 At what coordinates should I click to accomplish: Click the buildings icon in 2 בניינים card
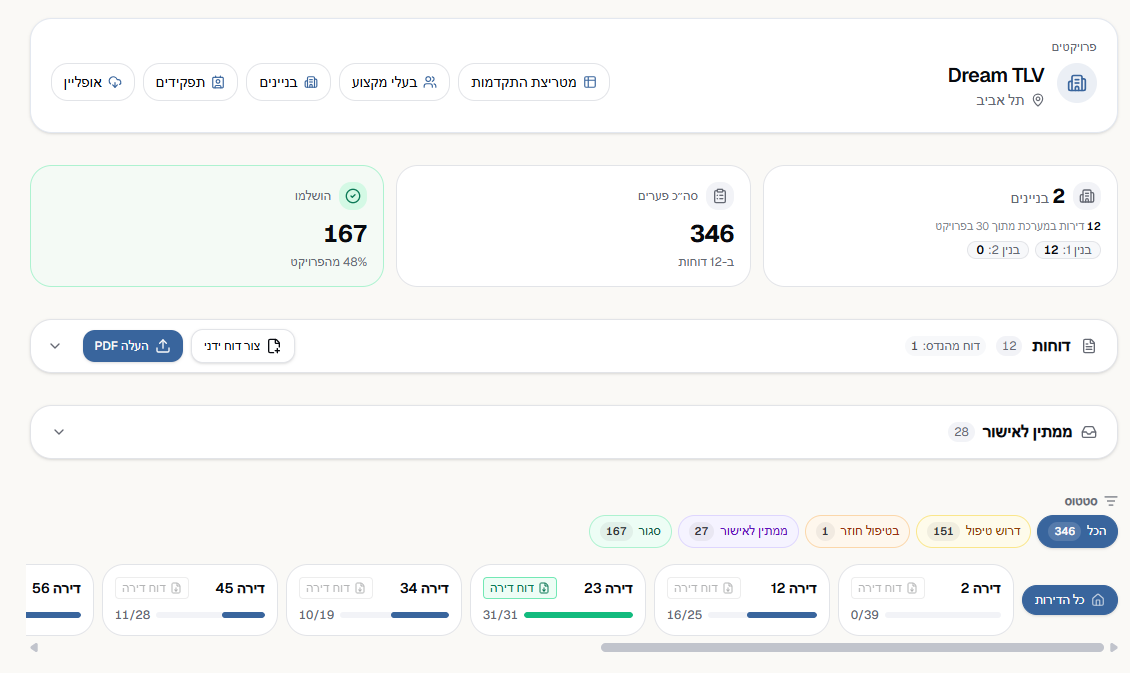point(1087,196)
